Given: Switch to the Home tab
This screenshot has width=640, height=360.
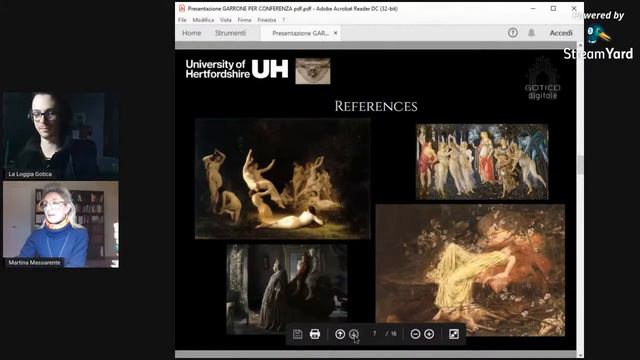Looking at the screenshot, I should pos(191,33).
